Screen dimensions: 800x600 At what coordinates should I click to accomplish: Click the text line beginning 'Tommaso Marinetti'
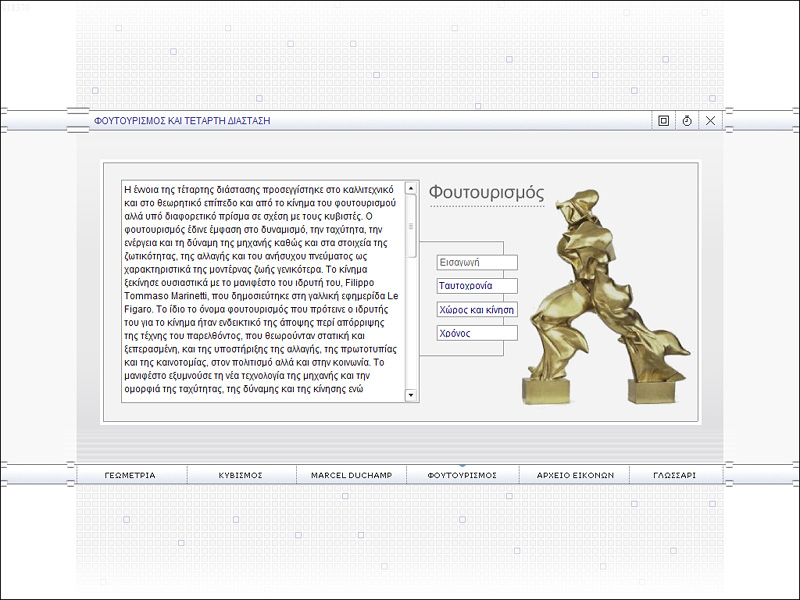261,296
